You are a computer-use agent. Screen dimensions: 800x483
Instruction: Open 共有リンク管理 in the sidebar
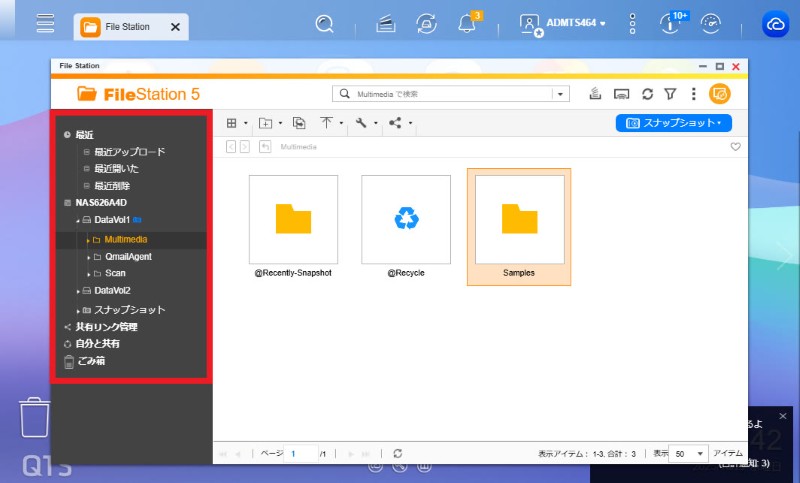coord(106,326)
